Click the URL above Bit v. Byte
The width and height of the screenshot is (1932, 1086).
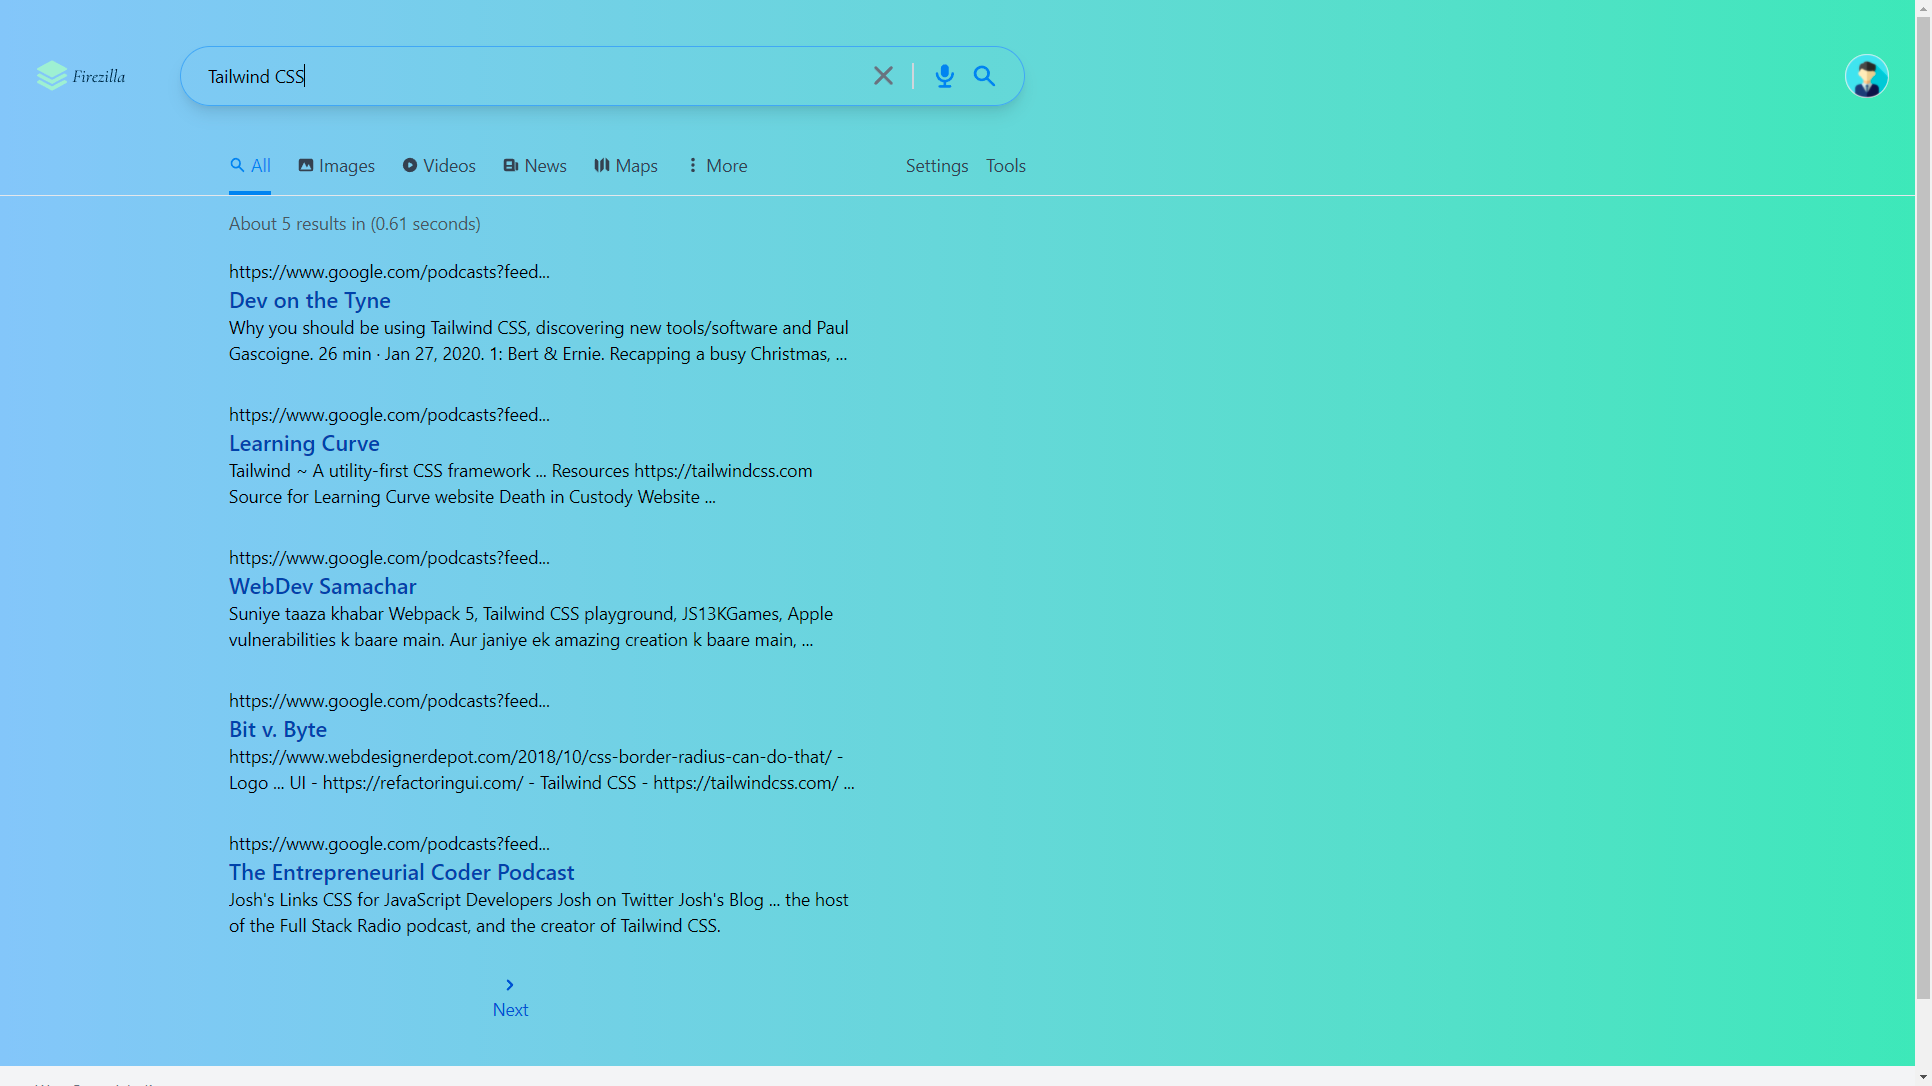[389, 701]
